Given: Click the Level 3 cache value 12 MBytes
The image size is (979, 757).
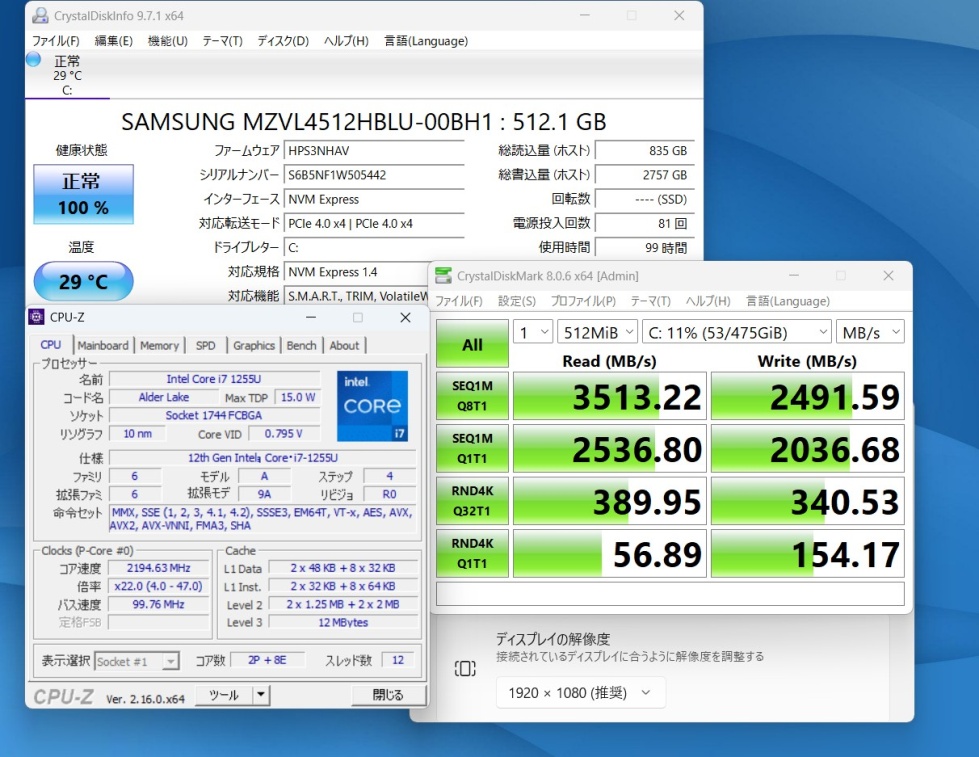Looking at the screenshot, I should point(343,622).
